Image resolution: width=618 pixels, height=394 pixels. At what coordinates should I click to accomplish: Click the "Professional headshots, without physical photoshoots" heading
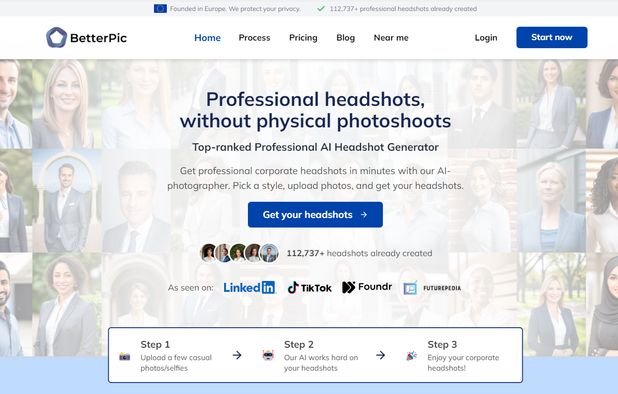tap(315, 110)
